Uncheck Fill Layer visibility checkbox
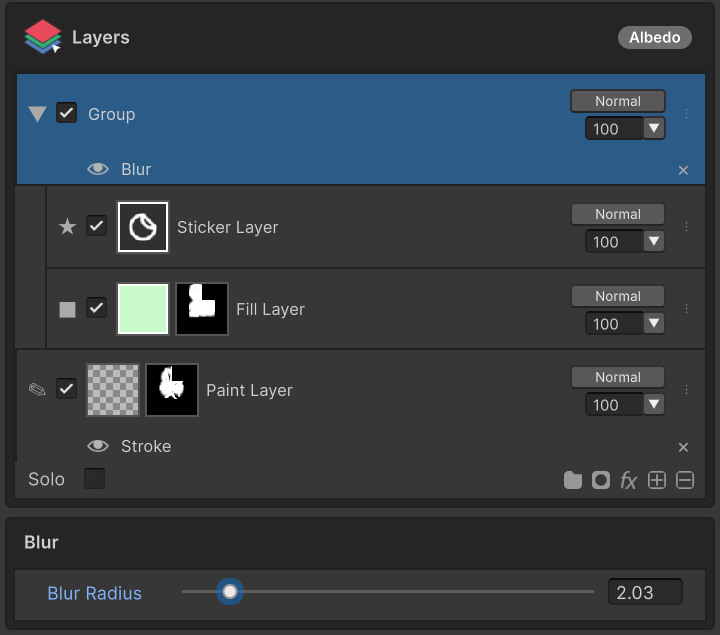Screen dimensions: 720x635 point(96,308)
